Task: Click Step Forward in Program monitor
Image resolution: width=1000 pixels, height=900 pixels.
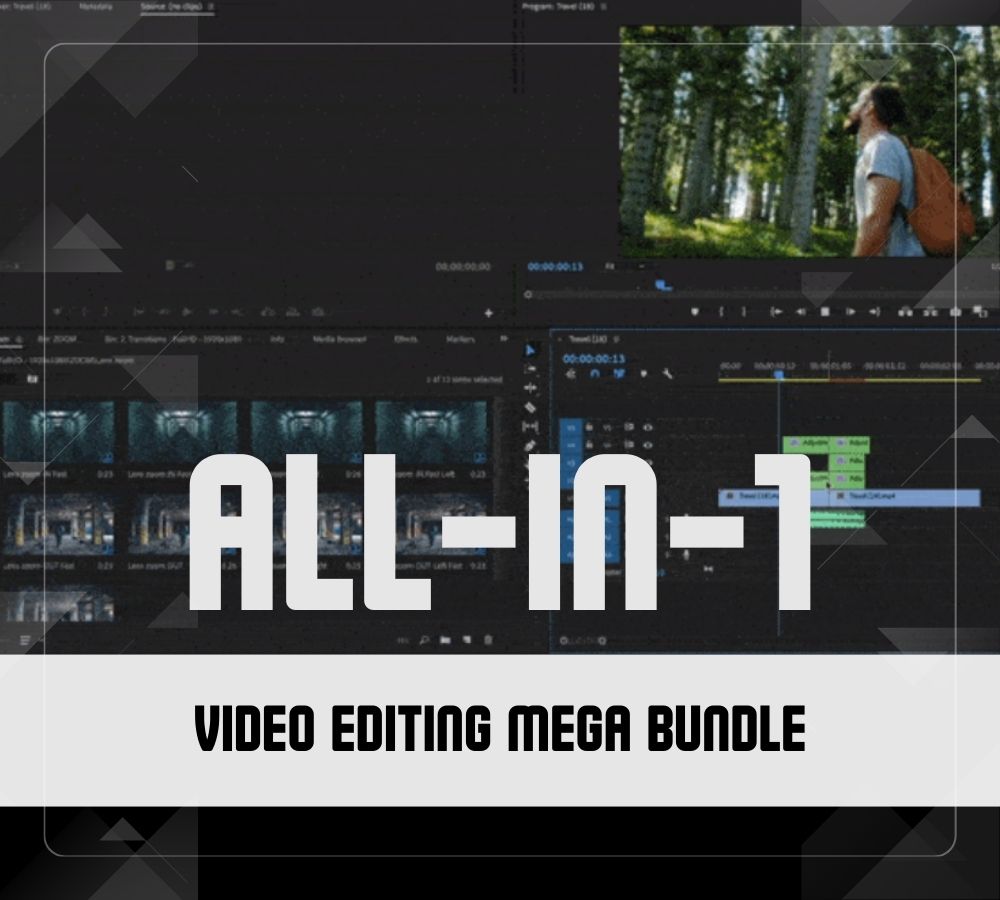Action: click(850, 312)
